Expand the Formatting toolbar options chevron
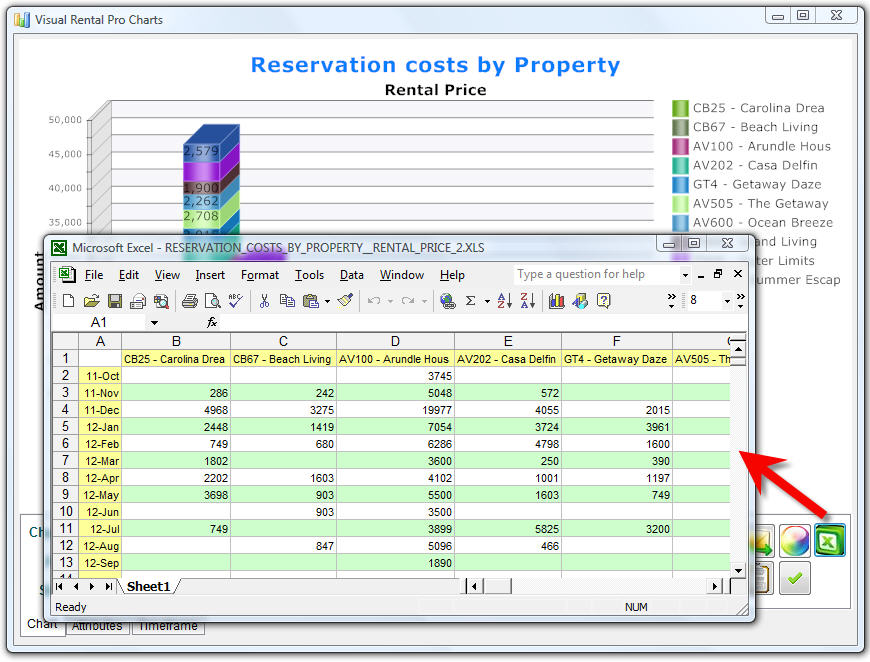Viewport: 870px width, 662px height. (x=740, y=300)
